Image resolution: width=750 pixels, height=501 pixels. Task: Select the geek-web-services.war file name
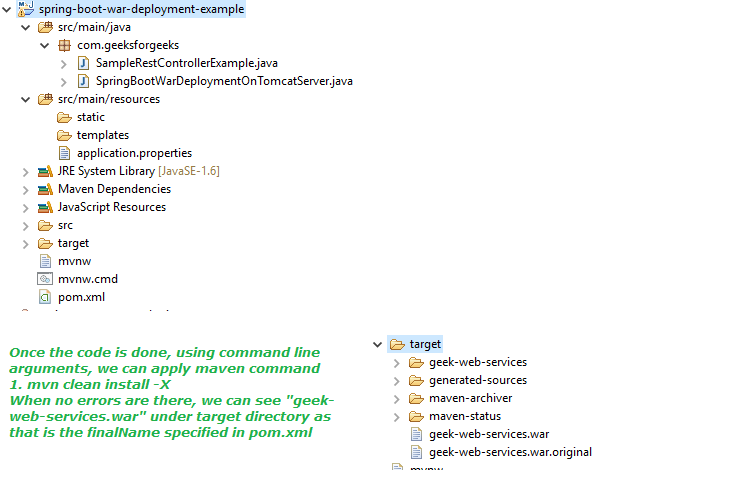pyautogui.click(x=489, y=434)
